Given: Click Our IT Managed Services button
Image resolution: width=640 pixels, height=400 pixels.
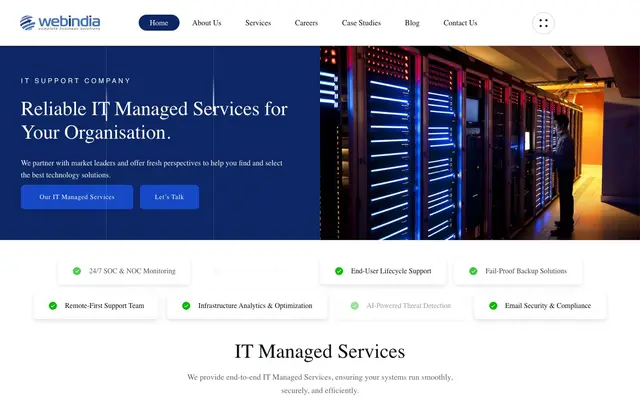Looking at the screenshot, I should click(x=77, y=197).
